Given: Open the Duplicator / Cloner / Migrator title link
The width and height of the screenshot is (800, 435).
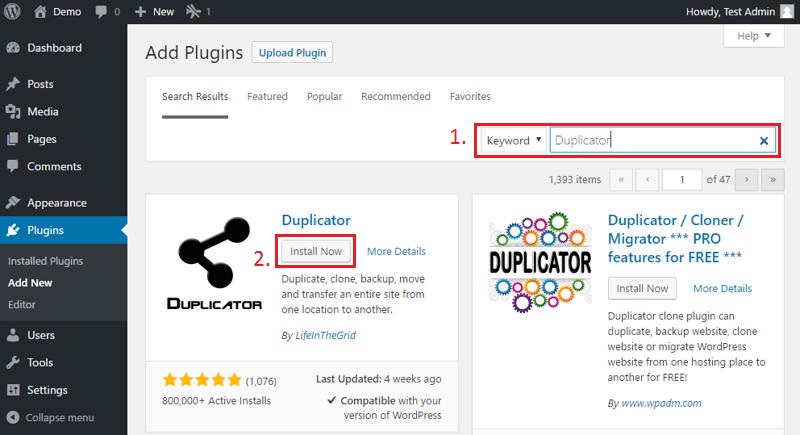Looking at the screenshot, I should click(676, 239).
